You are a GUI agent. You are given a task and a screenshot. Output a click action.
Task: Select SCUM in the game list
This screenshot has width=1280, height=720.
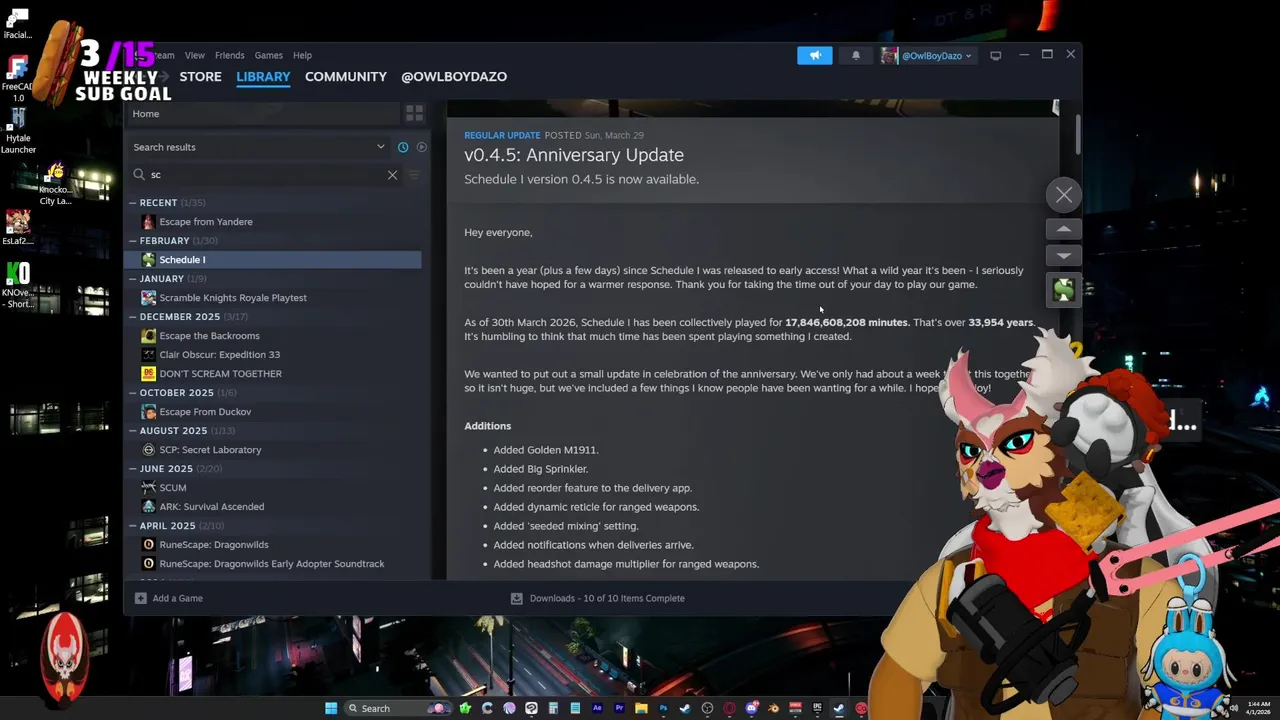point(272,488)
